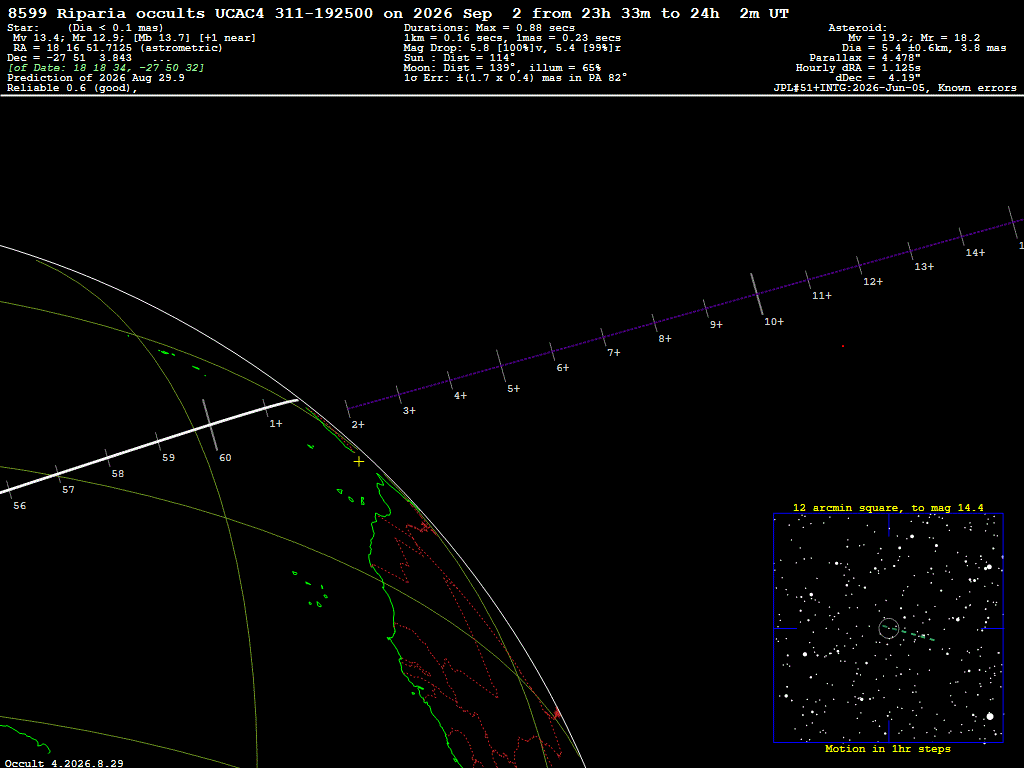Screen dimensions: 1024x768
Task: Click the circled target star in the star chart
Action: pos(889,628)
